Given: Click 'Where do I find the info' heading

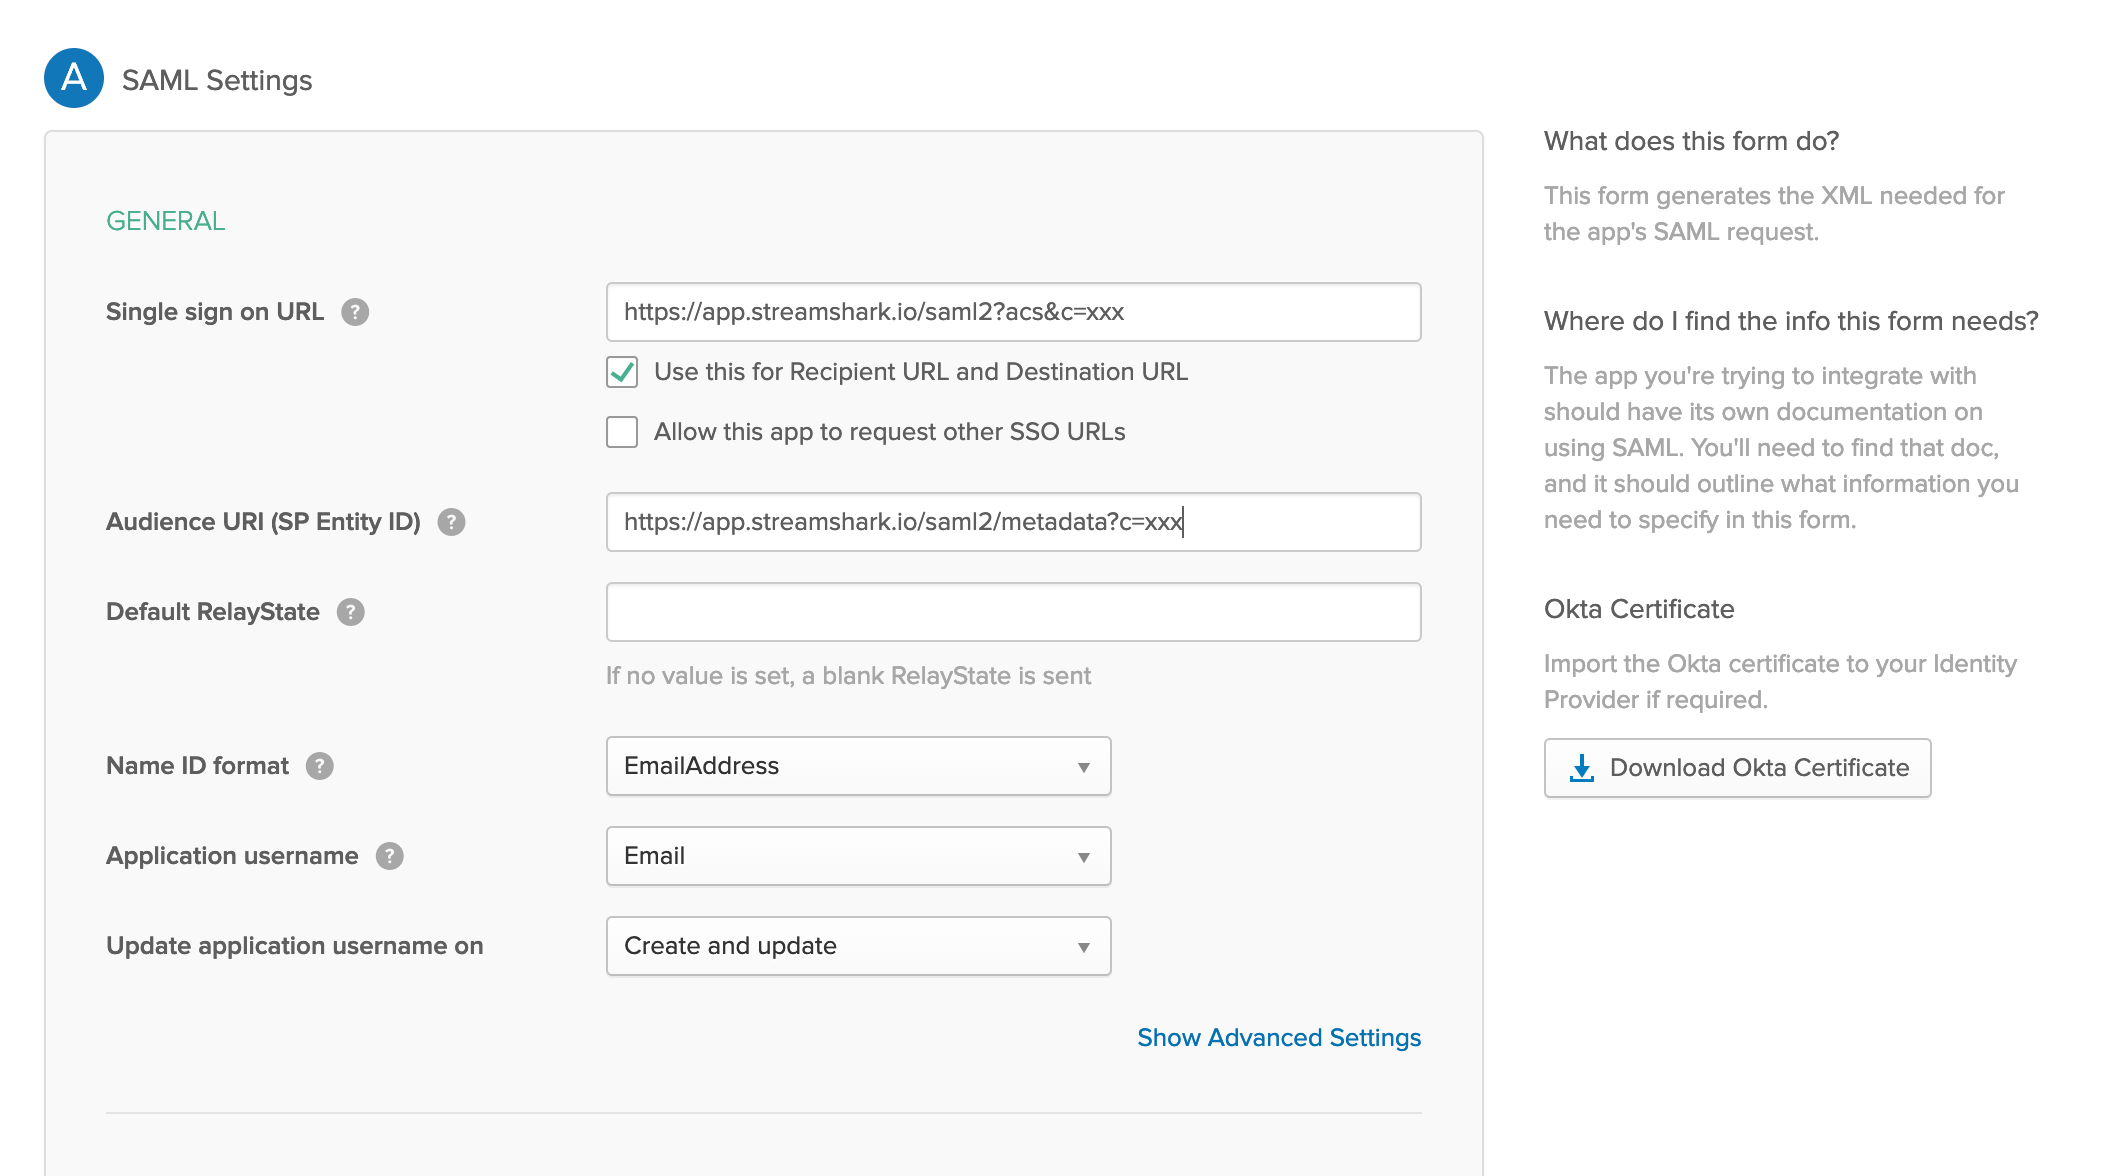Looking at the screenshot, I should [x=1791, y=321].
